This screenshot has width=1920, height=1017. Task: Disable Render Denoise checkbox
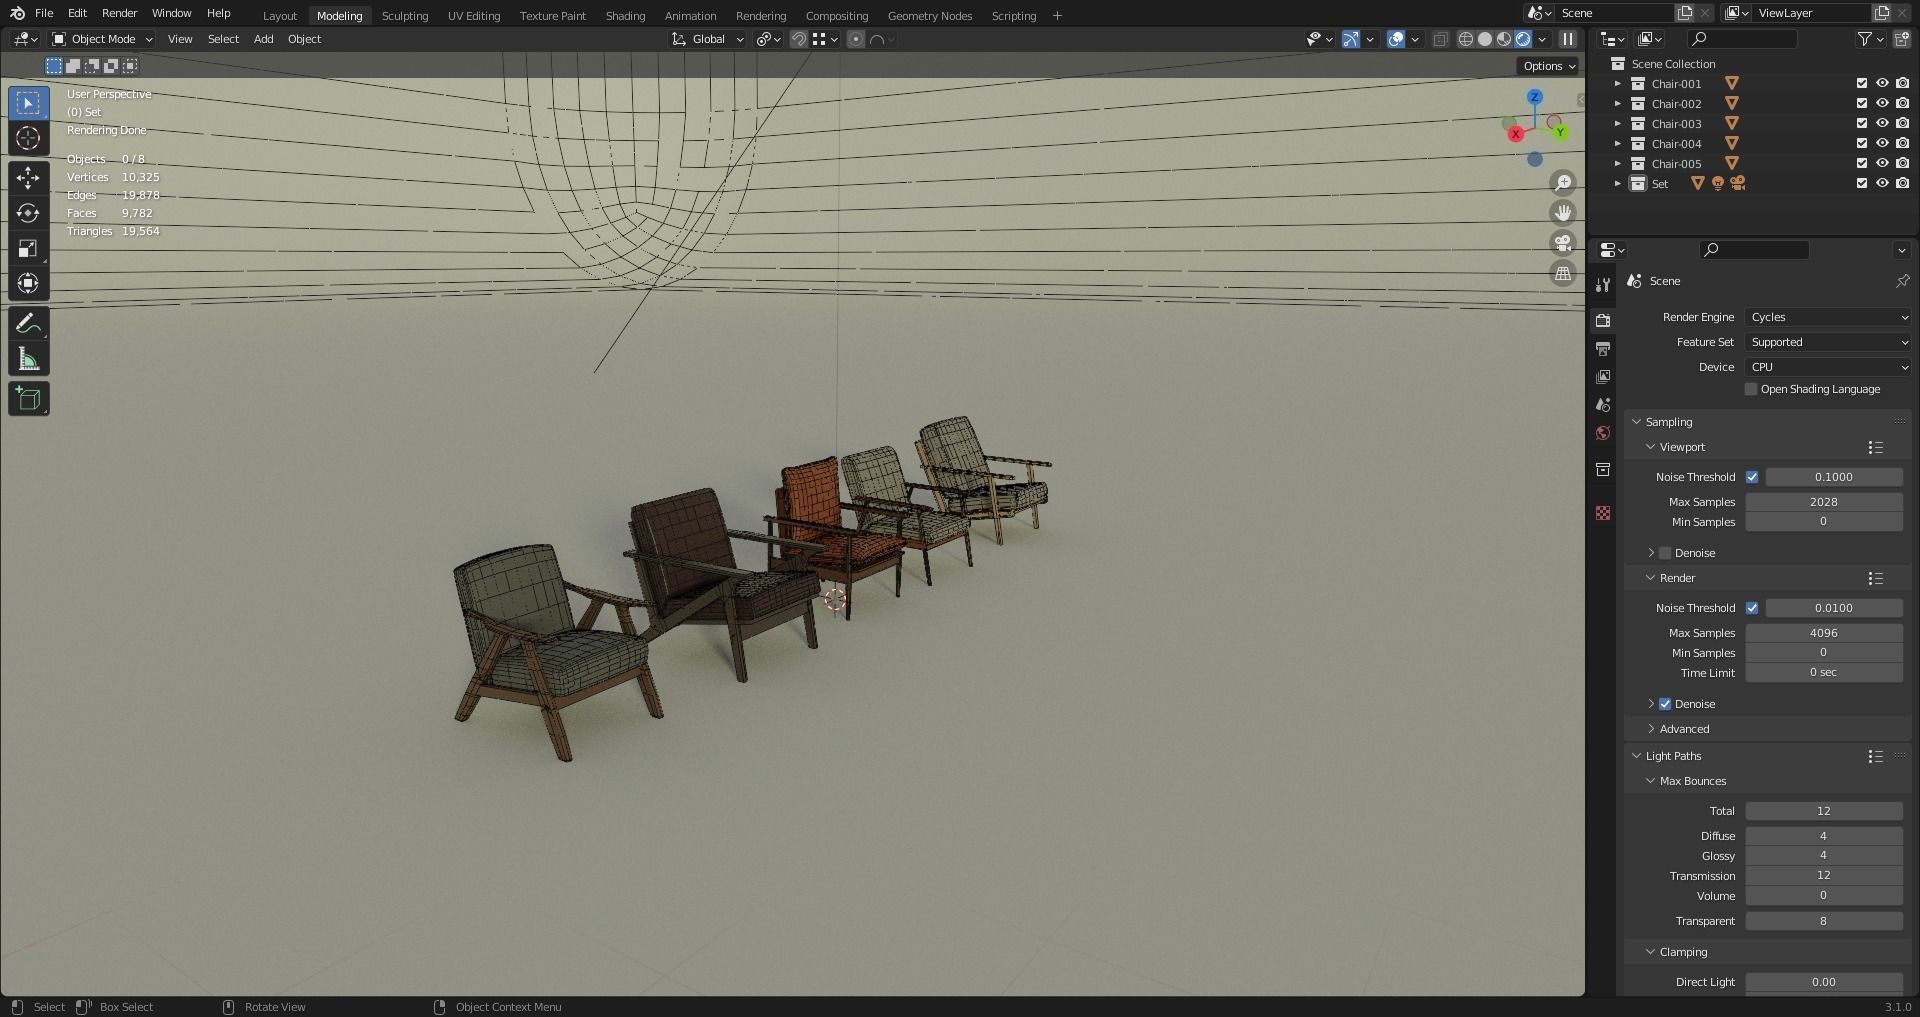coord(1665,704)
